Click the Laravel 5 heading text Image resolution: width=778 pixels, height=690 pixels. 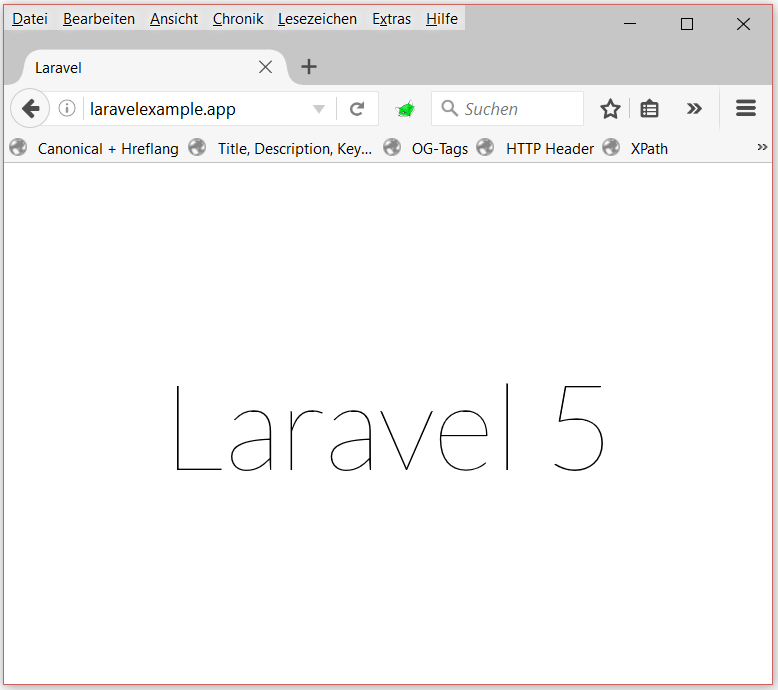[389, 428]
